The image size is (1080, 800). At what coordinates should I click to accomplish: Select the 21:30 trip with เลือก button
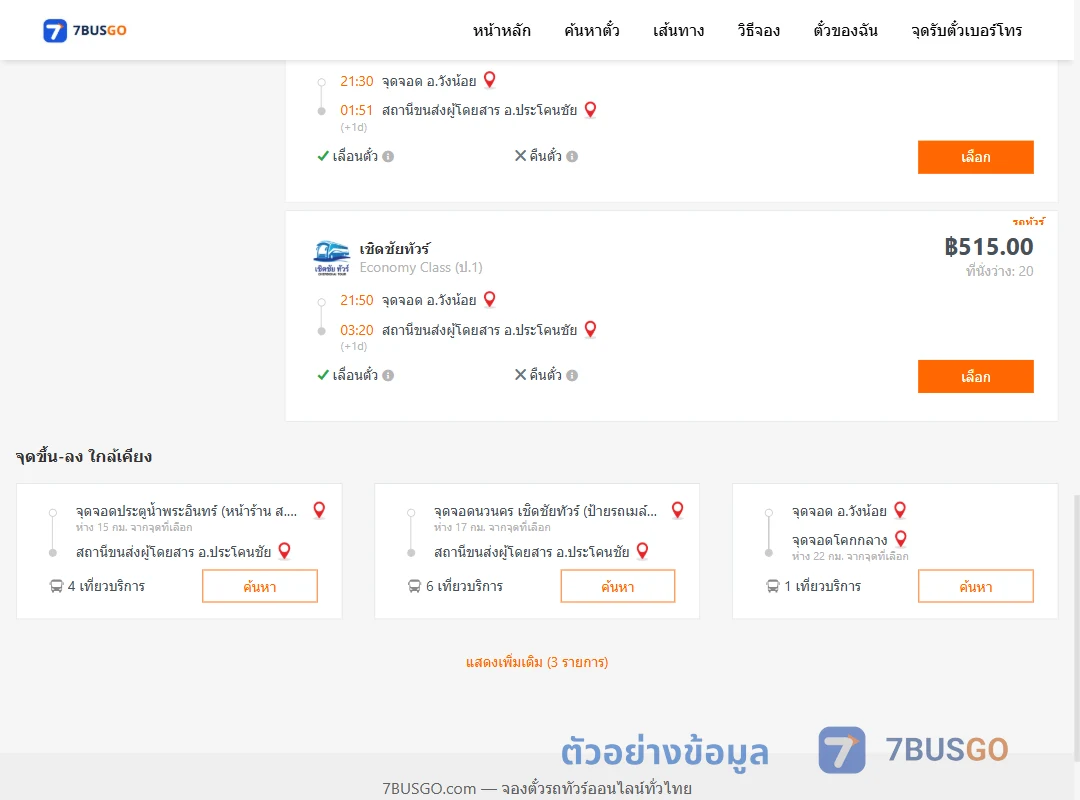coord(975,157)
